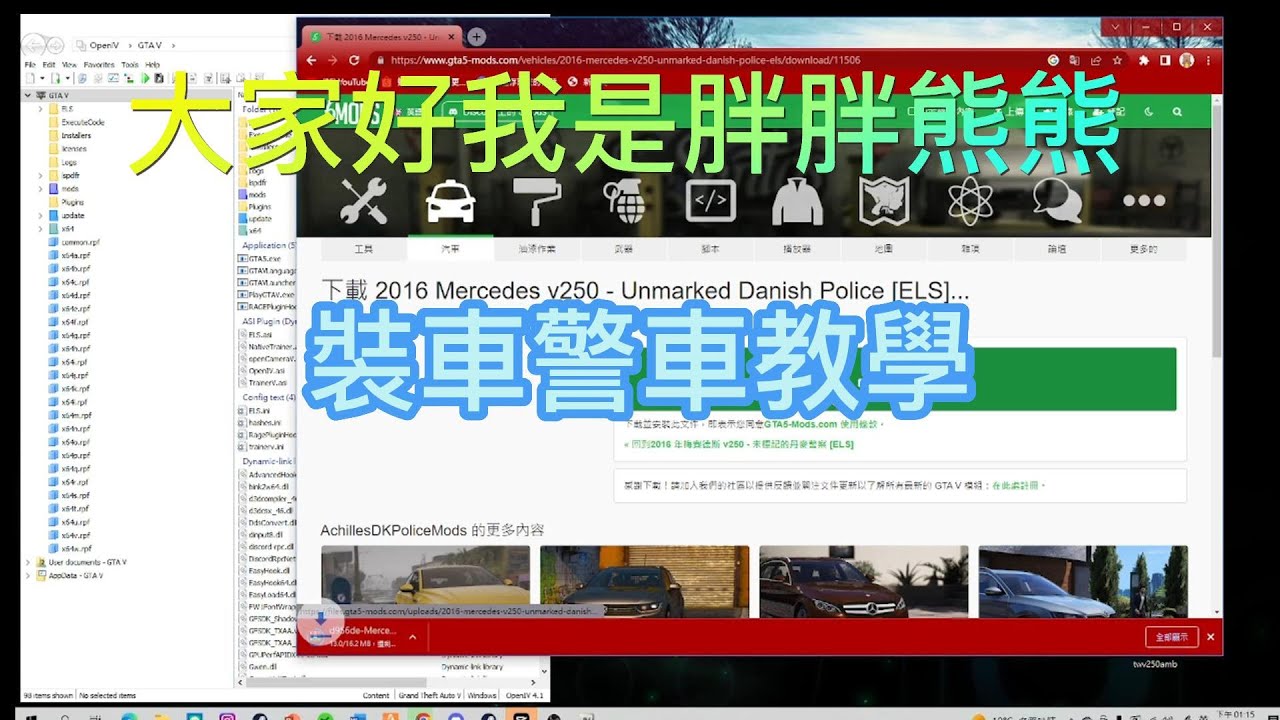
Task: Open the OpenIV View menu
Action: coord(69,64)
